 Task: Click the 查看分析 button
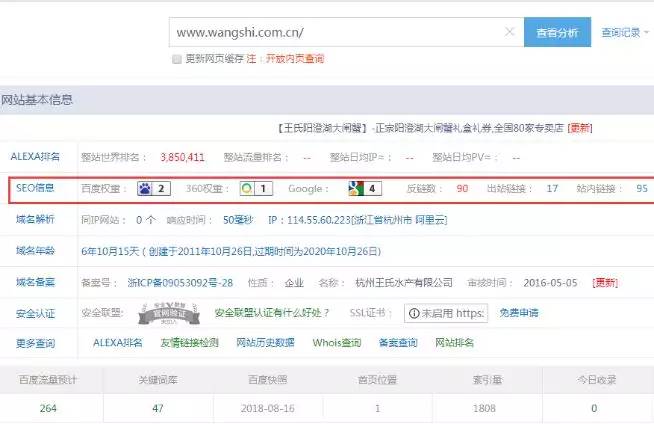[x=557, y=32]
